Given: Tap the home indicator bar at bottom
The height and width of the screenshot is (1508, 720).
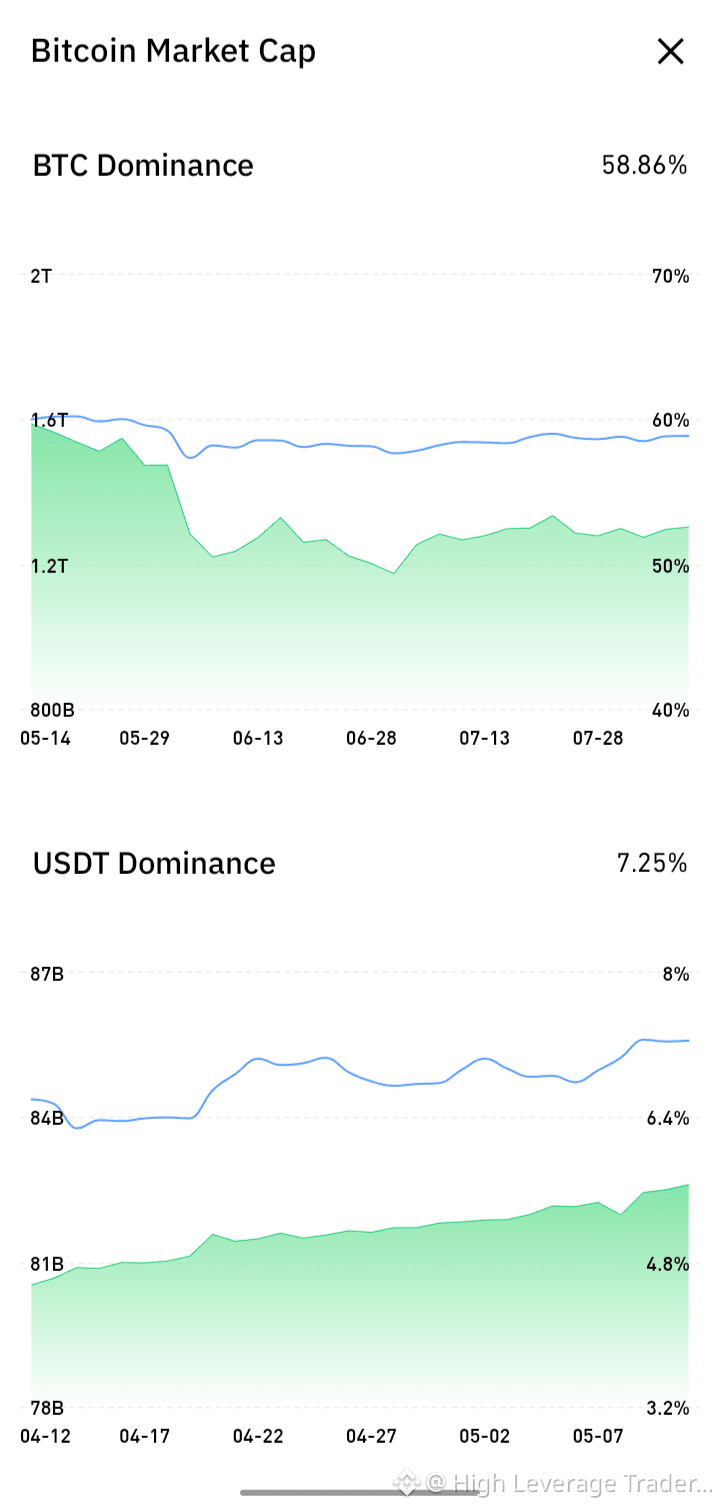Looking at the screenshot, I should [x=360, y=1492].
